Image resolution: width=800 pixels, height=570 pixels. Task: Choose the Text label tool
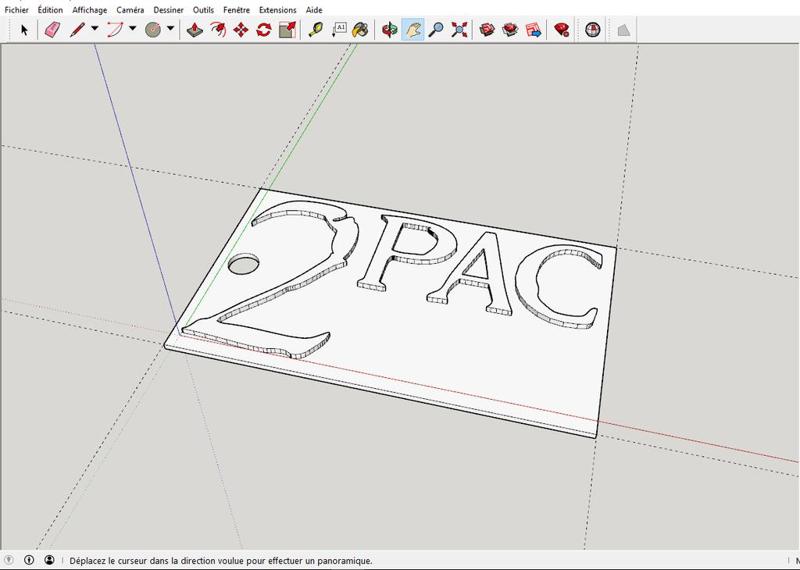339,30
